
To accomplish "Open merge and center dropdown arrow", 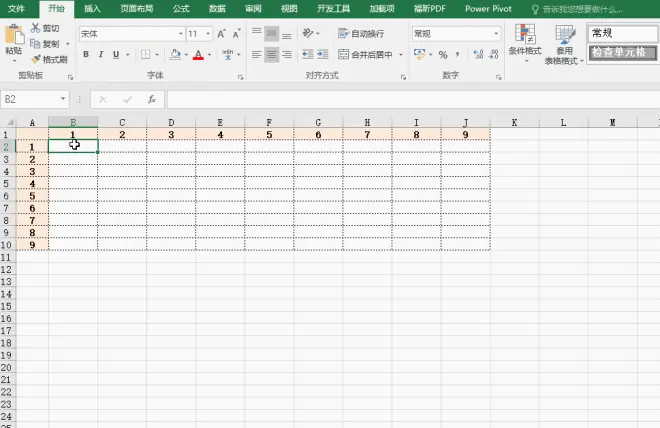I will click(x=401, y=55).
